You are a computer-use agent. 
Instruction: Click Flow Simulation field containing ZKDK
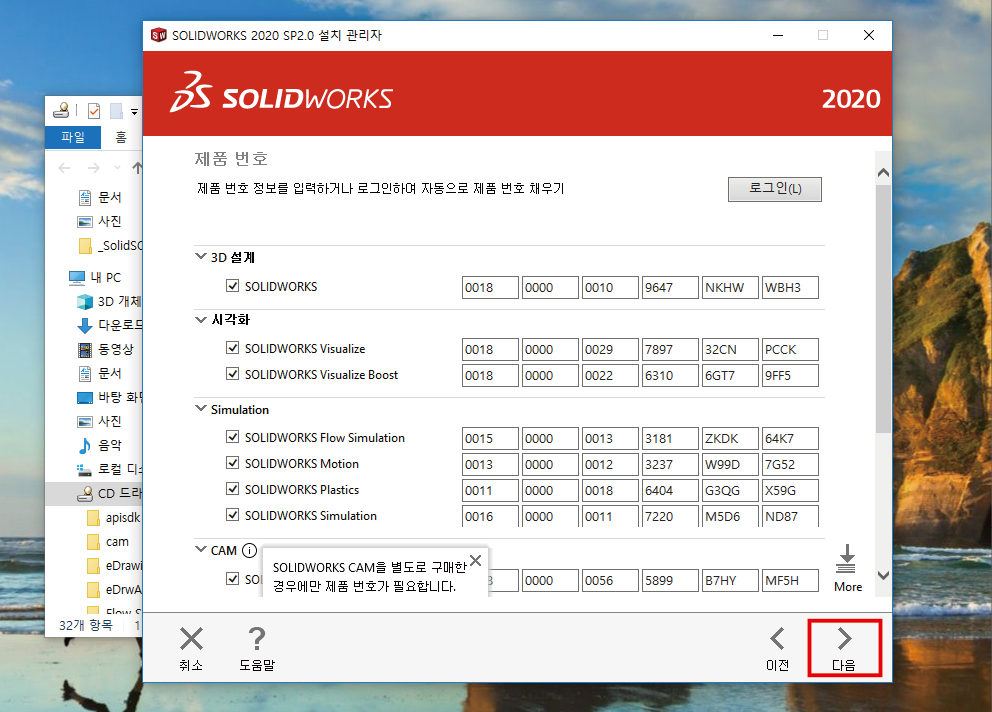pos(730,439)
